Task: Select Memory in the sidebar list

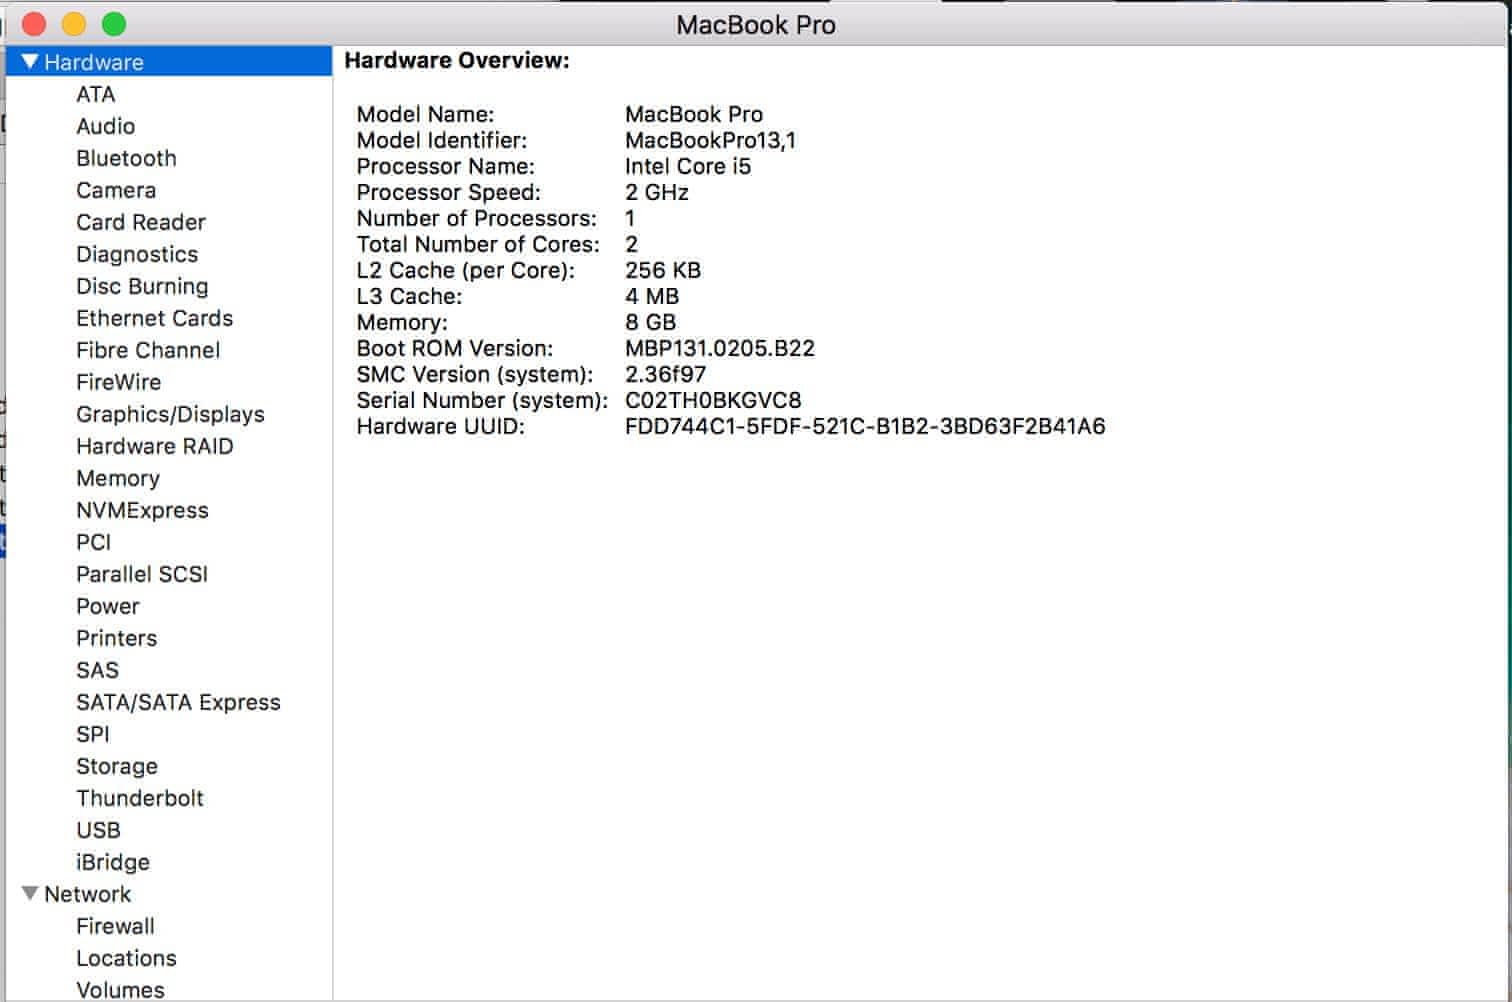Action: point(118,478)
